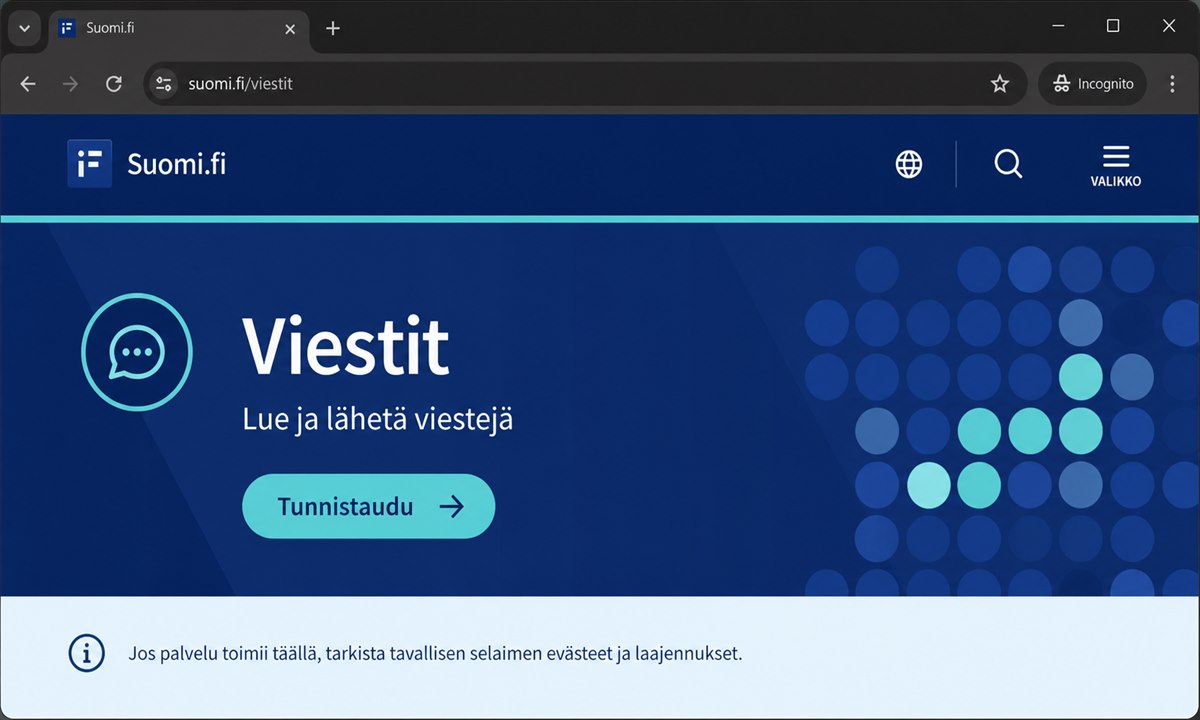Close the Suomi.fi tab
Screen dimensions: 1200x720
tap(290, 29)
